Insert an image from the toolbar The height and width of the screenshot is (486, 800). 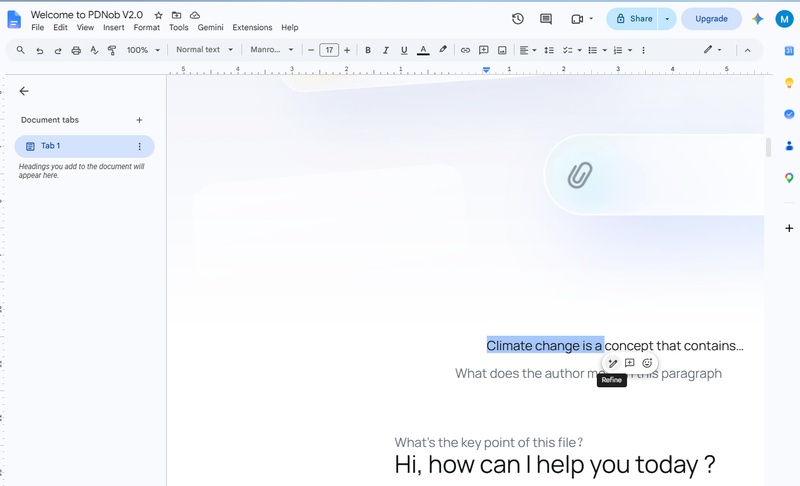click(x=502, y=50)
